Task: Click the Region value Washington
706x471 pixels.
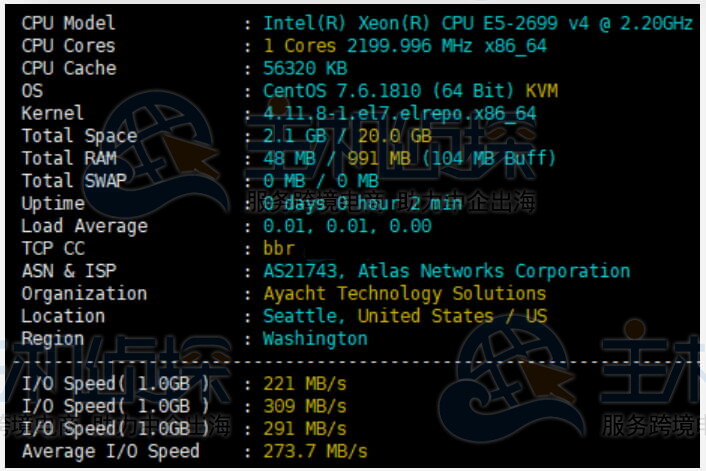Action: point(315,338)
